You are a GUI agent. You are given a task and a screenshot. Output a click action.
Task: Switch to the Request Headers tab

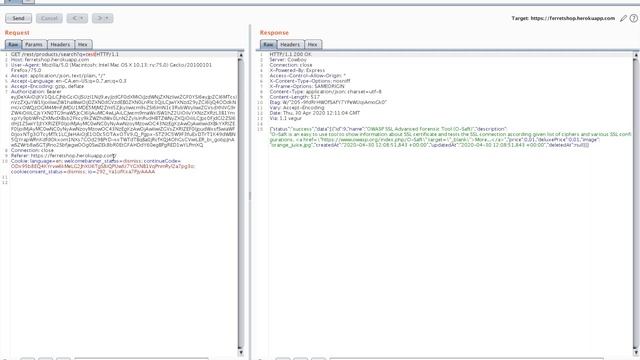tap(60, 44)
